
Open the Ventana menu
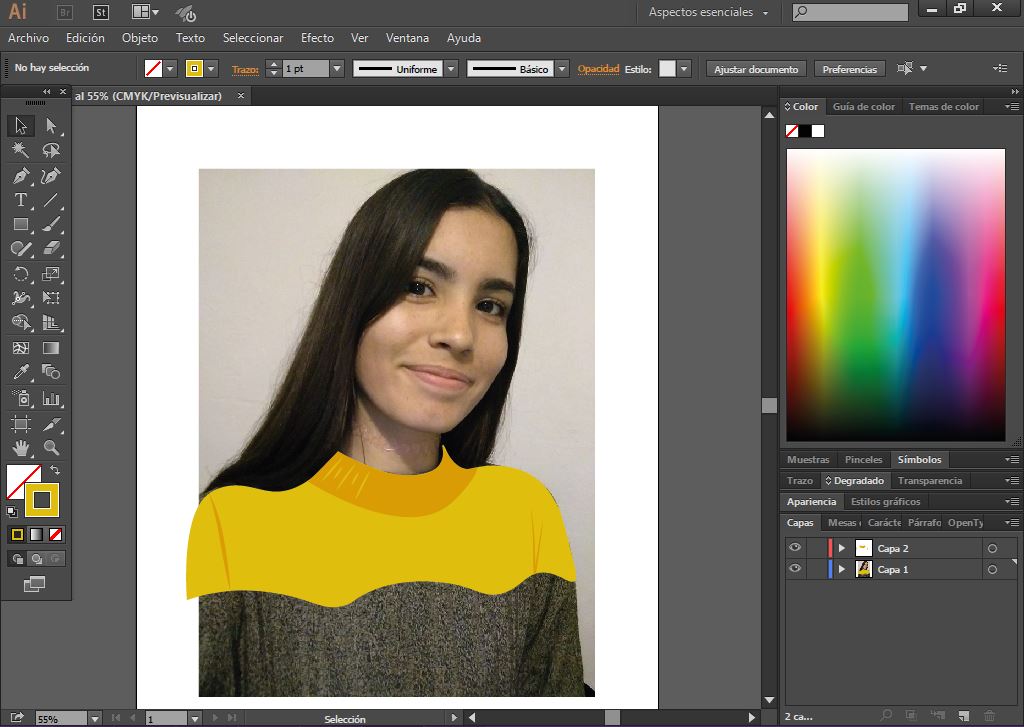coord(408,38)
